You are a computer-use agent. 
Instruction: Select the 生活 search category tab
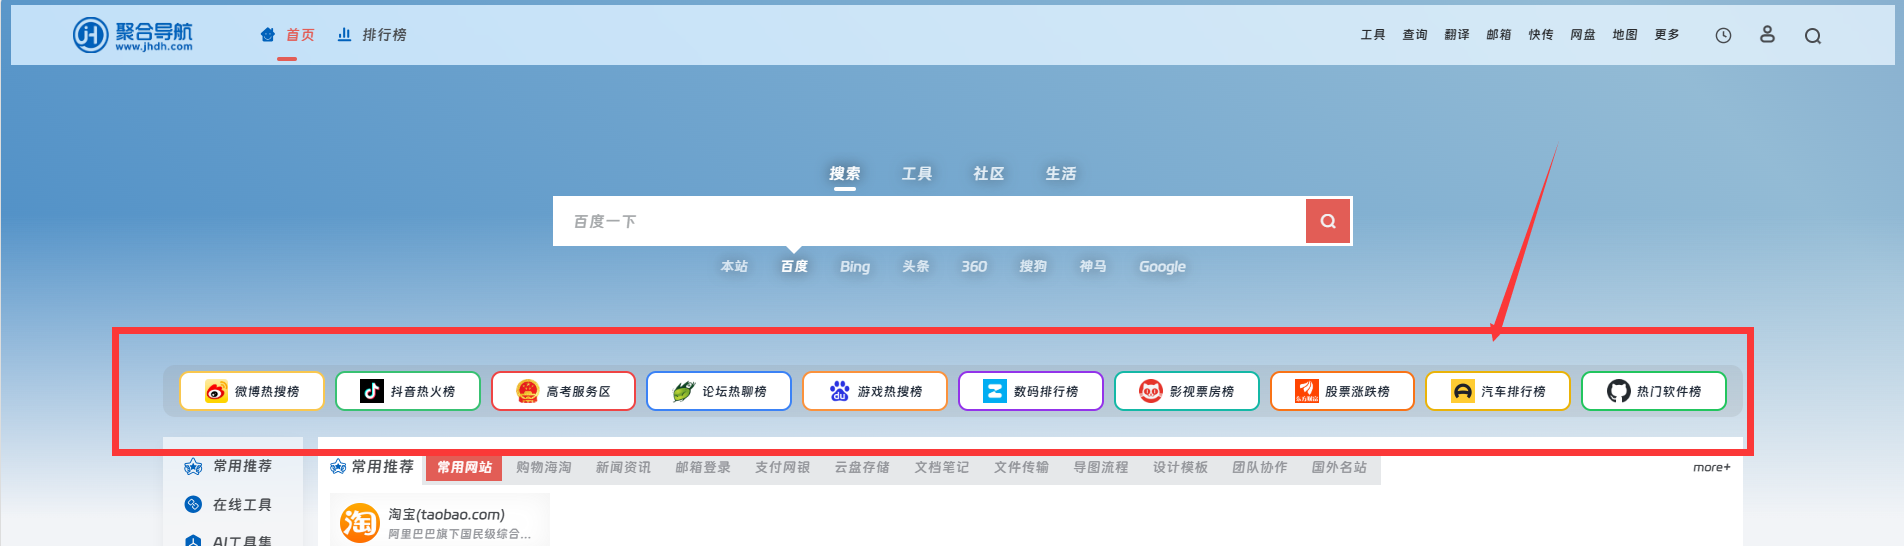click(1061, 174)
